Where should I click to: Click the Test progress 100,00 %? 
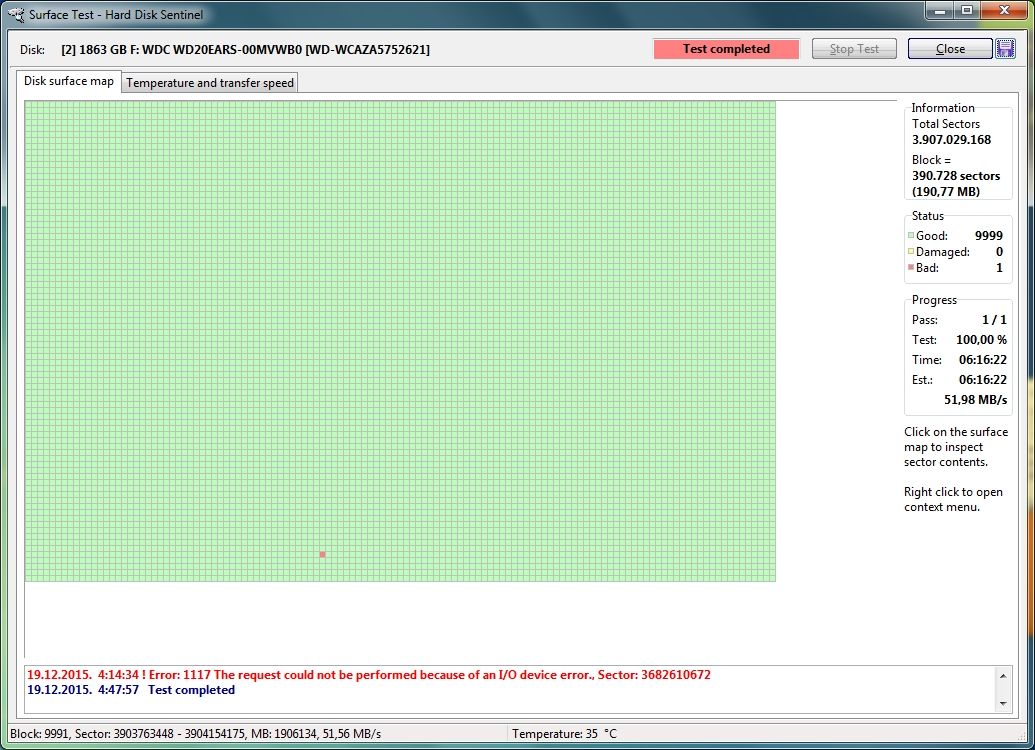(x=982, y=340)
